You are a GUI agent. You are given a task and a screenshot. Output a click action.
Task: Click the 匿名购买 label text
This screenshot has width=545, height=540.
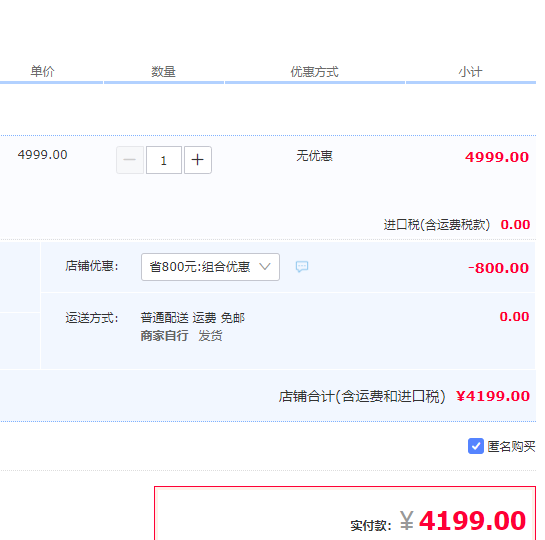[511, 447]
